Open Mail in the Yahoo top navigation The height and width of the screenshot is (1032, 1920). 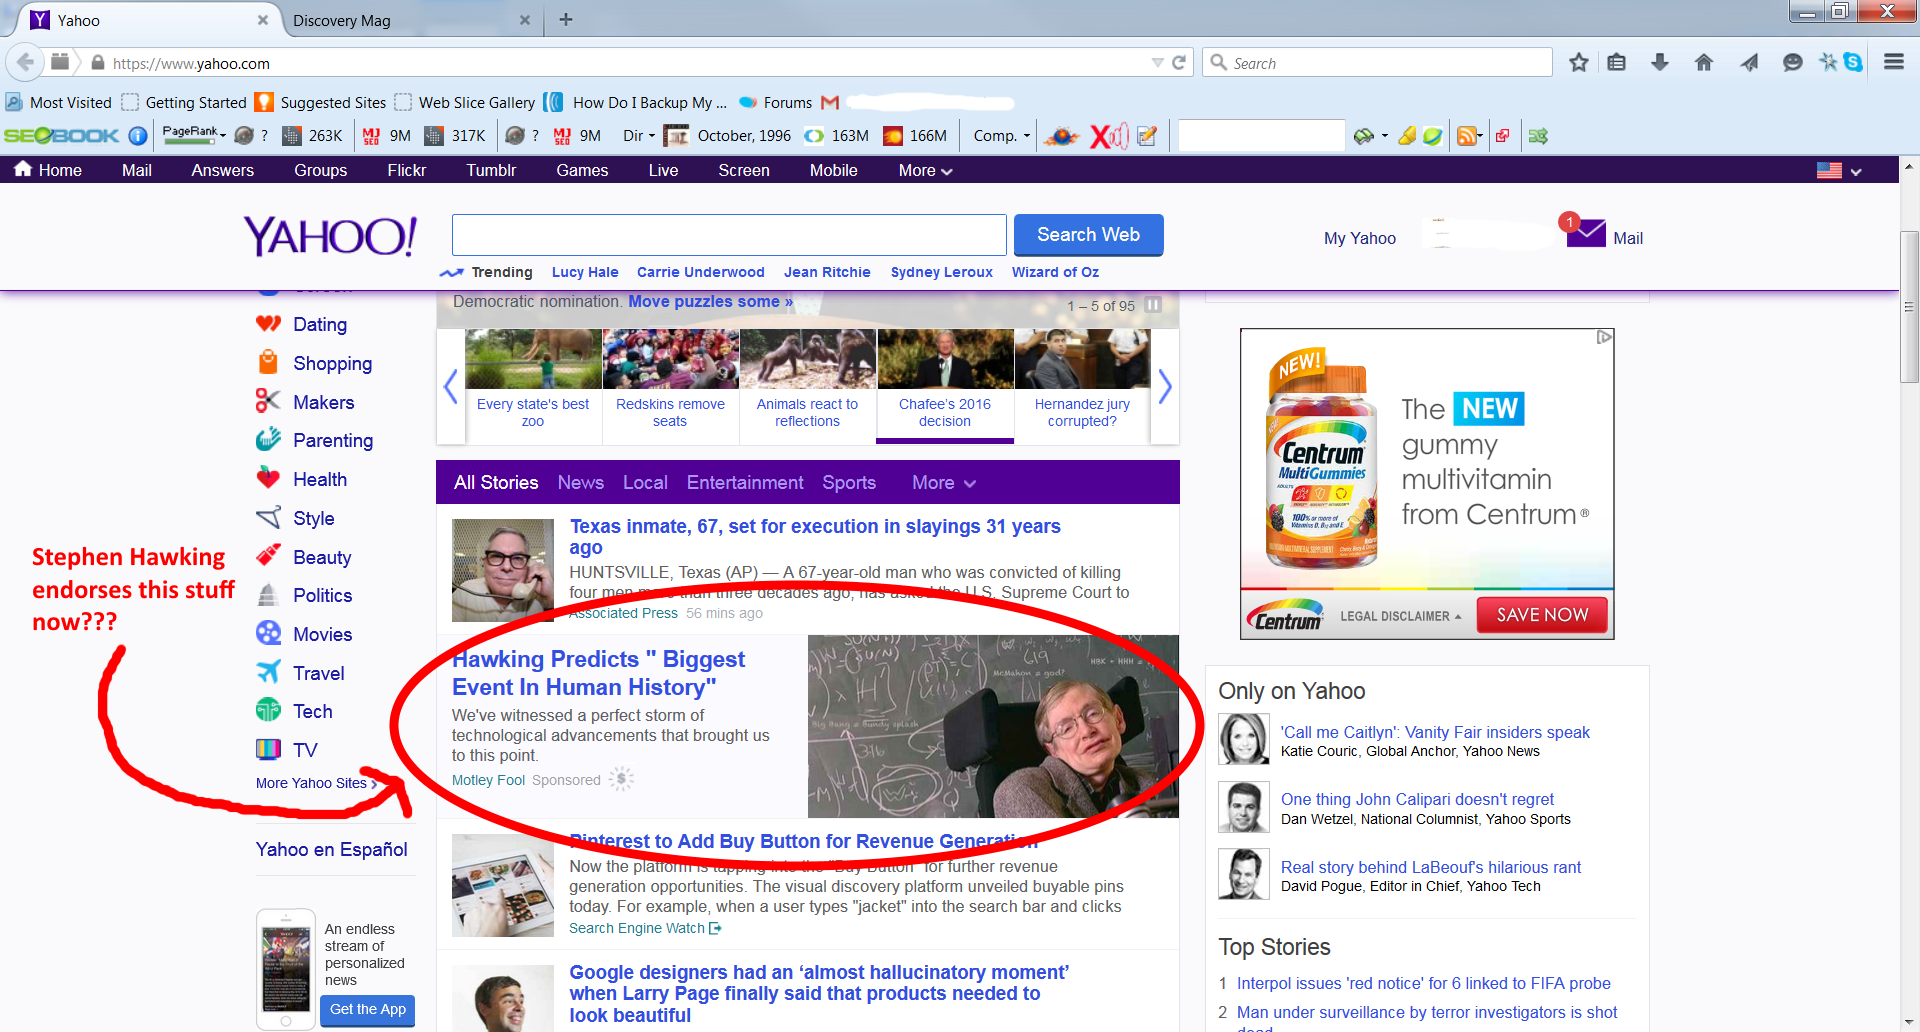pyautogui.click(x=137, y=171)
